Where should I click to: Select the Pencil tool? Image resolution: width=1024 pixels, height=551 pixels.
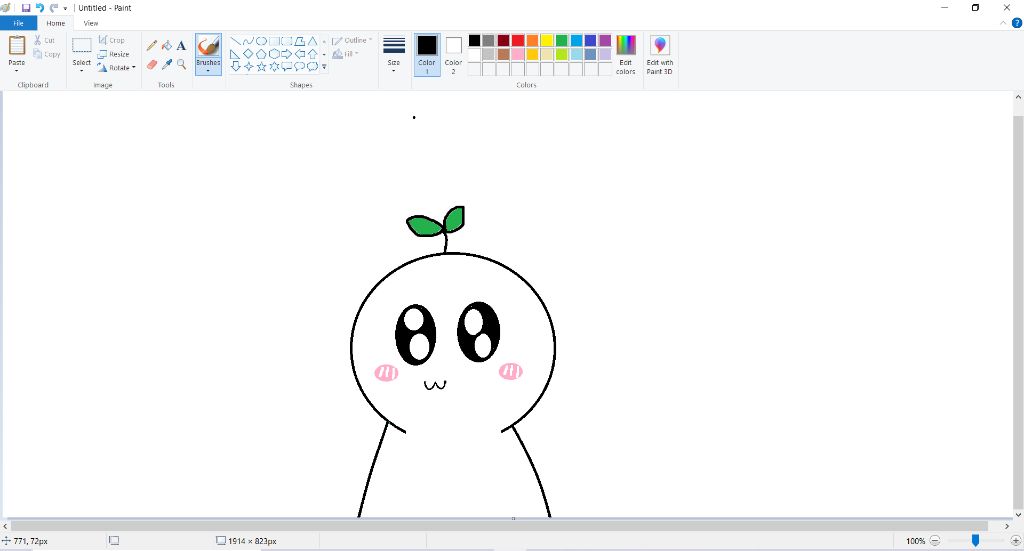tap(152, 46)
